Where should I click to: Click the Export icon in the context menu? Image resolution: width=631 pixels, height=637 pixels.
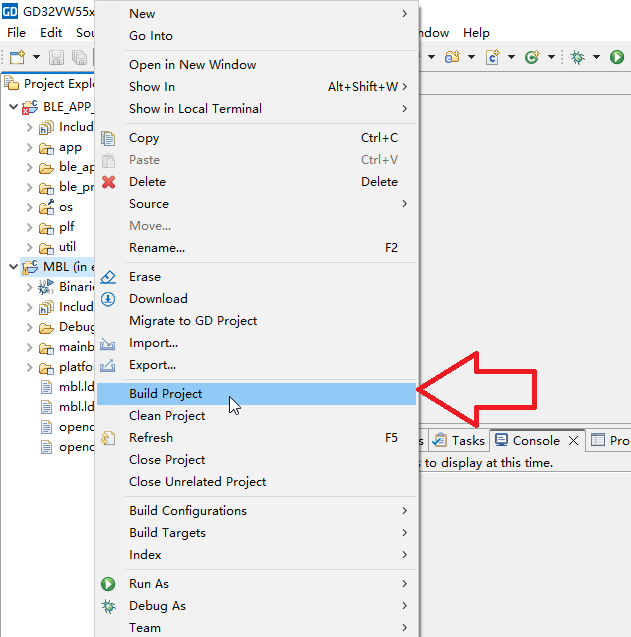[109, 365]
